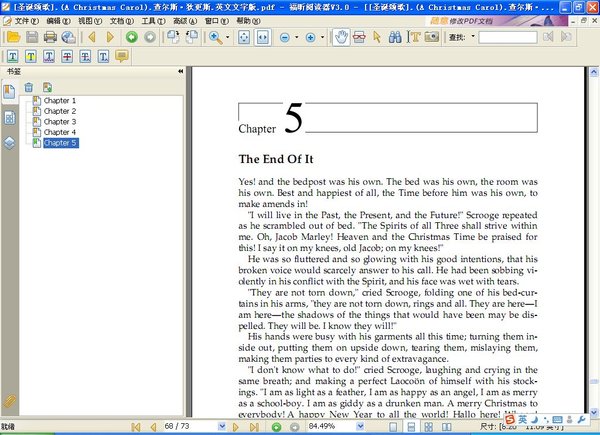The width and height of the screenshot is (600, 435).
Task: Select the Replace text markup tool
Action: coord(85,57)
